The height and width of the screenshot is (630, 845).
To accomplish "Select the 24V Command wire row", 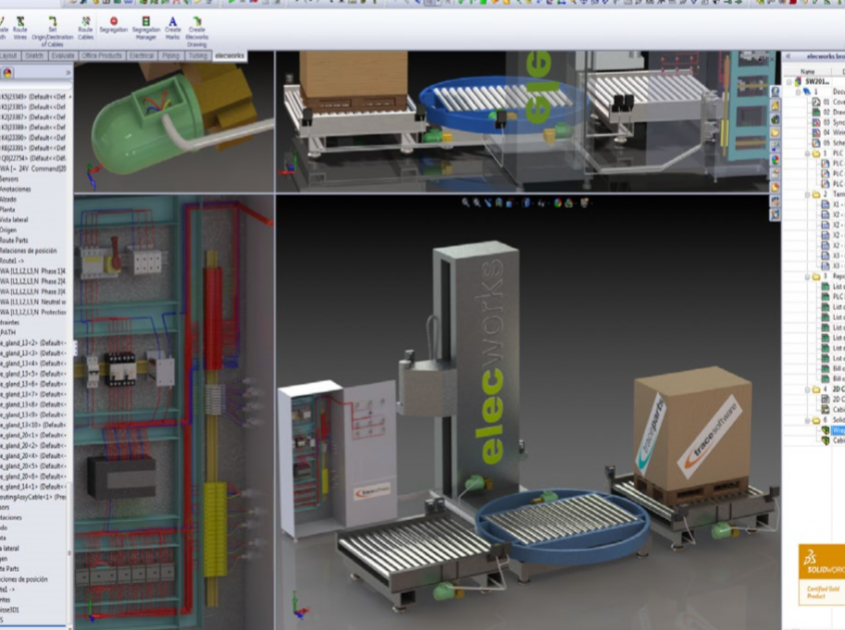I will click(33, 169).
